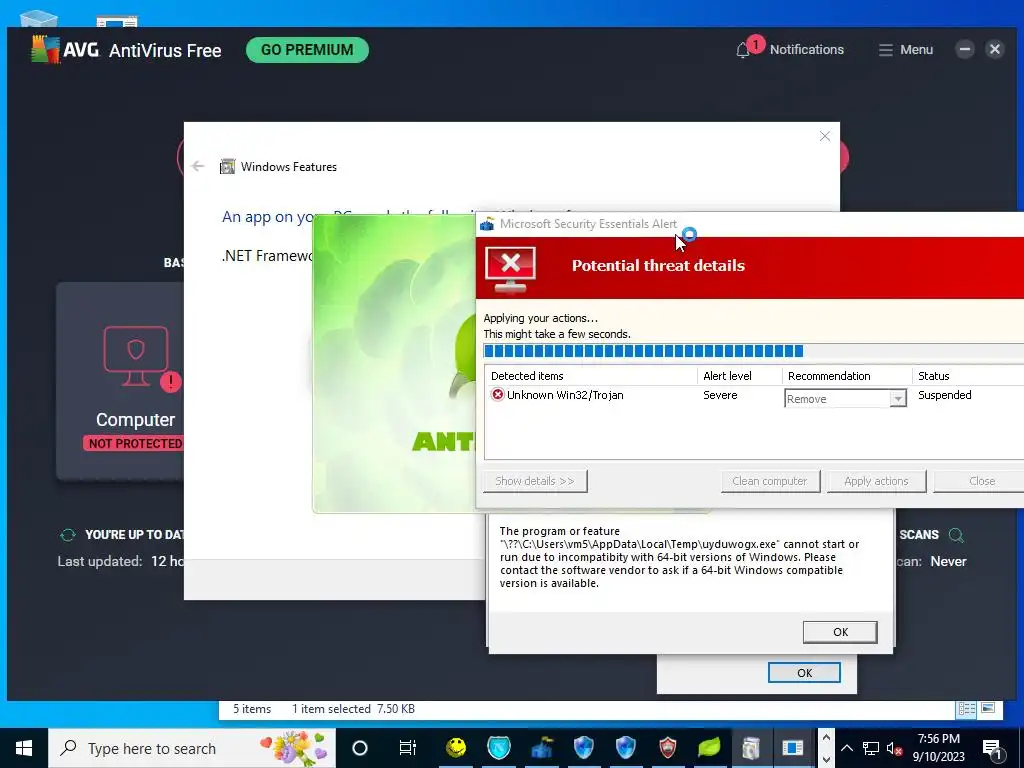
Task: Click the Close button in alert
Action: [x=979, y=481]
